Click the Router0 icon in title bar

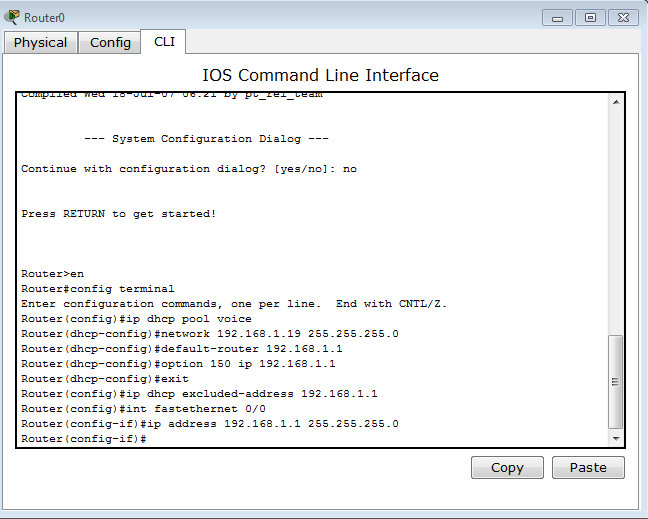click(12, 17)
